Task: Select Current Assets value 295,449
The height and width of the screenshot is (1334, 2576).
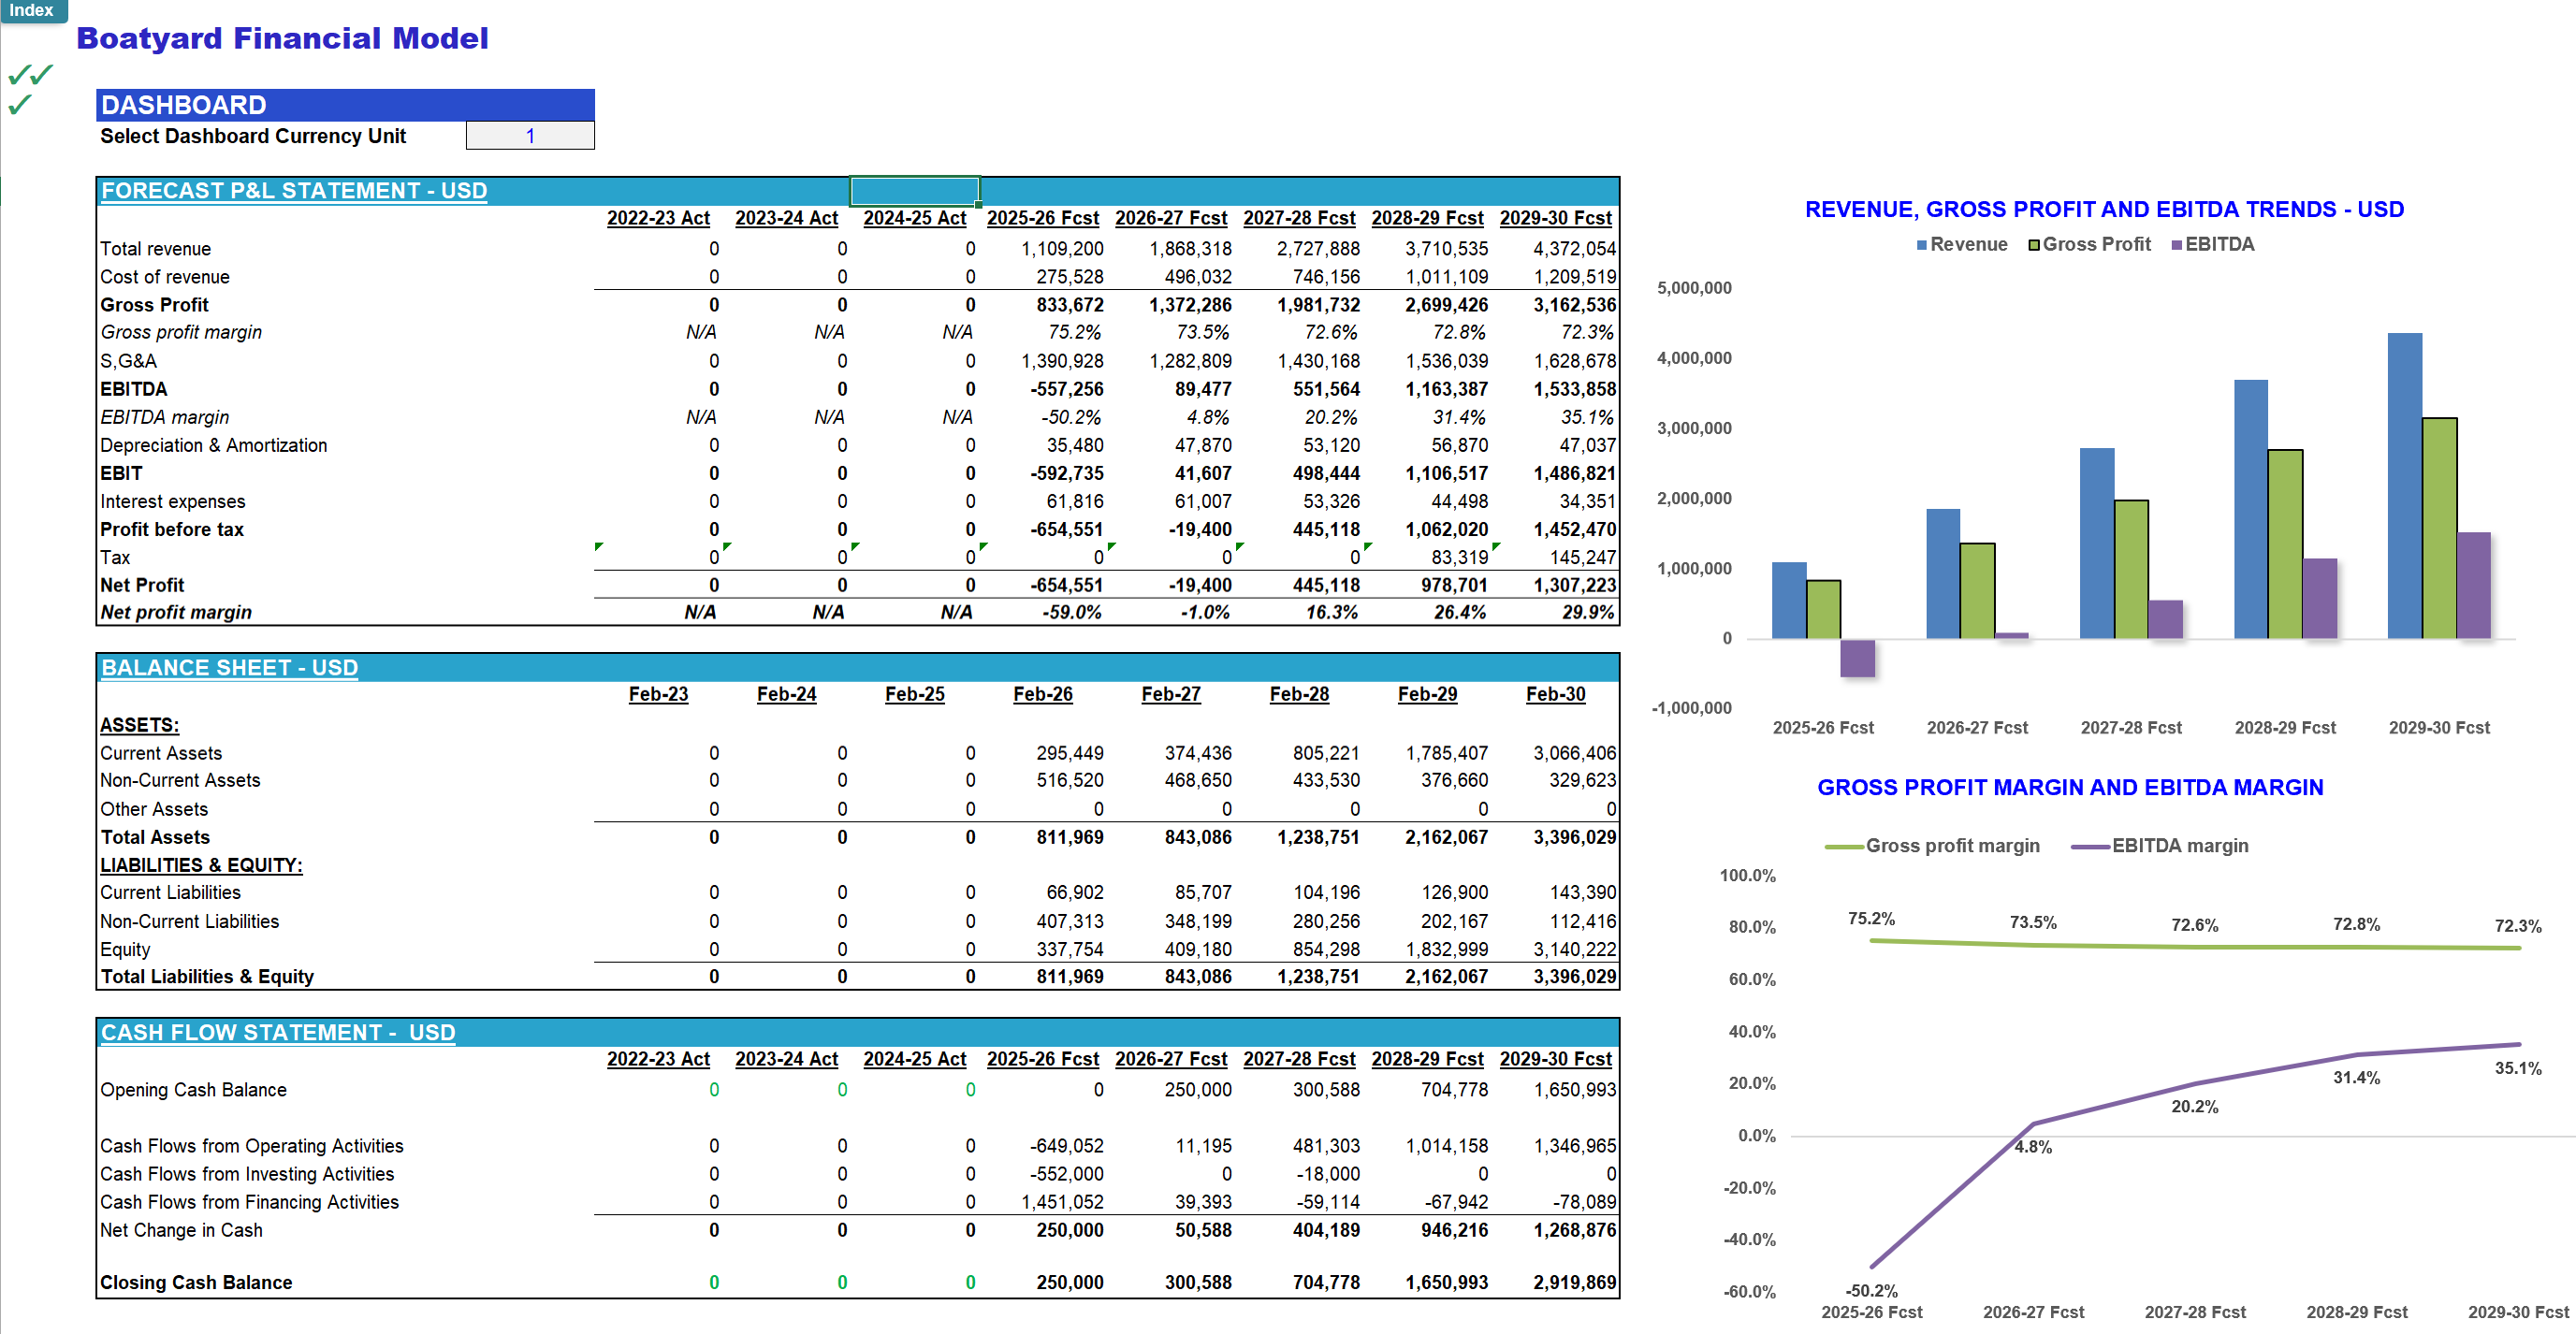Action: point(1069,753)
